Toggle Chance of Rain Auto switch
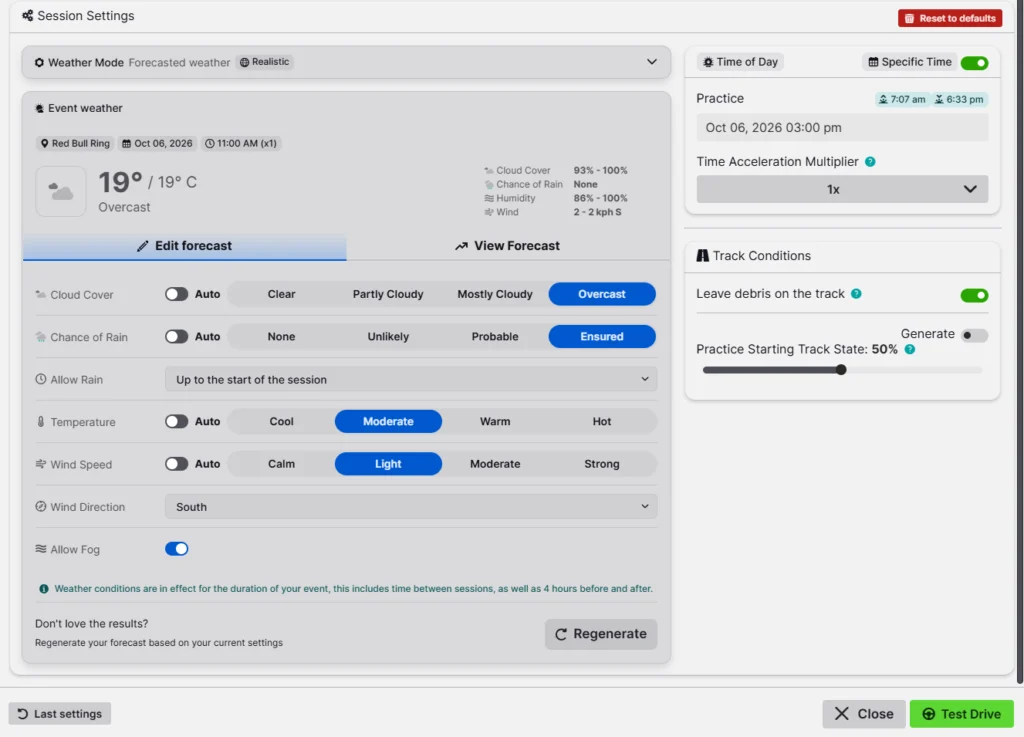 [x=176, y=337]
